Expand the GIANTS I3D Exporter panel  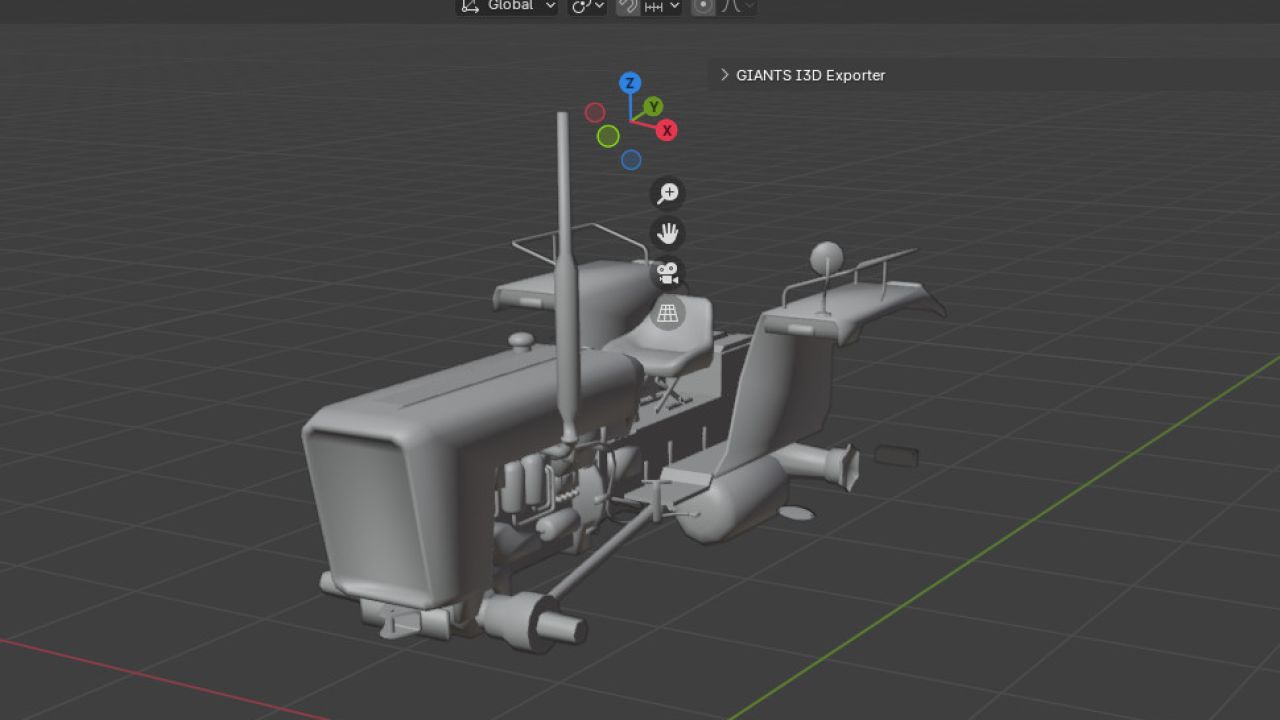point(803,75)
